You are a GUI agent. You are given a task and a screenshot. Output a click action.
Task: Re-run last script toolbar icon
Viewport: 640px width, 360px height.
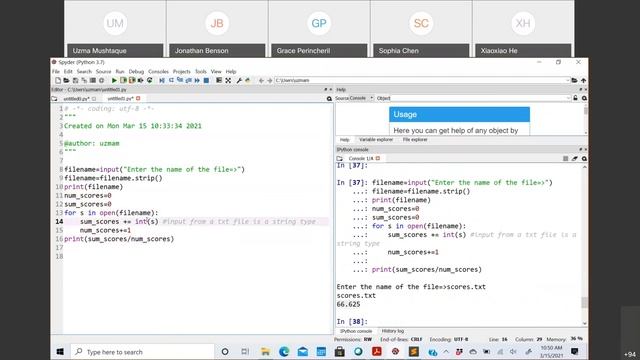coord(150,80)
